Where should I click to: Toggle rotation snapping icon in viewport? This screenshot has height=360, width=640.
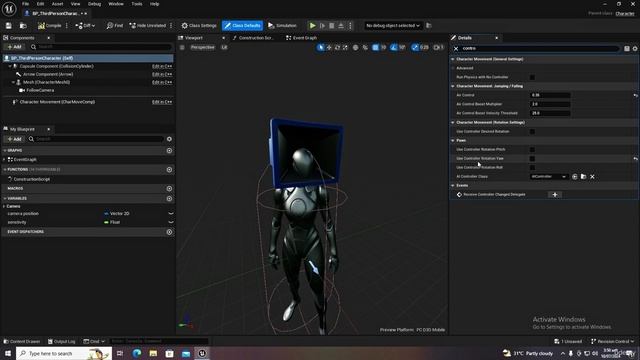[393, 48]
